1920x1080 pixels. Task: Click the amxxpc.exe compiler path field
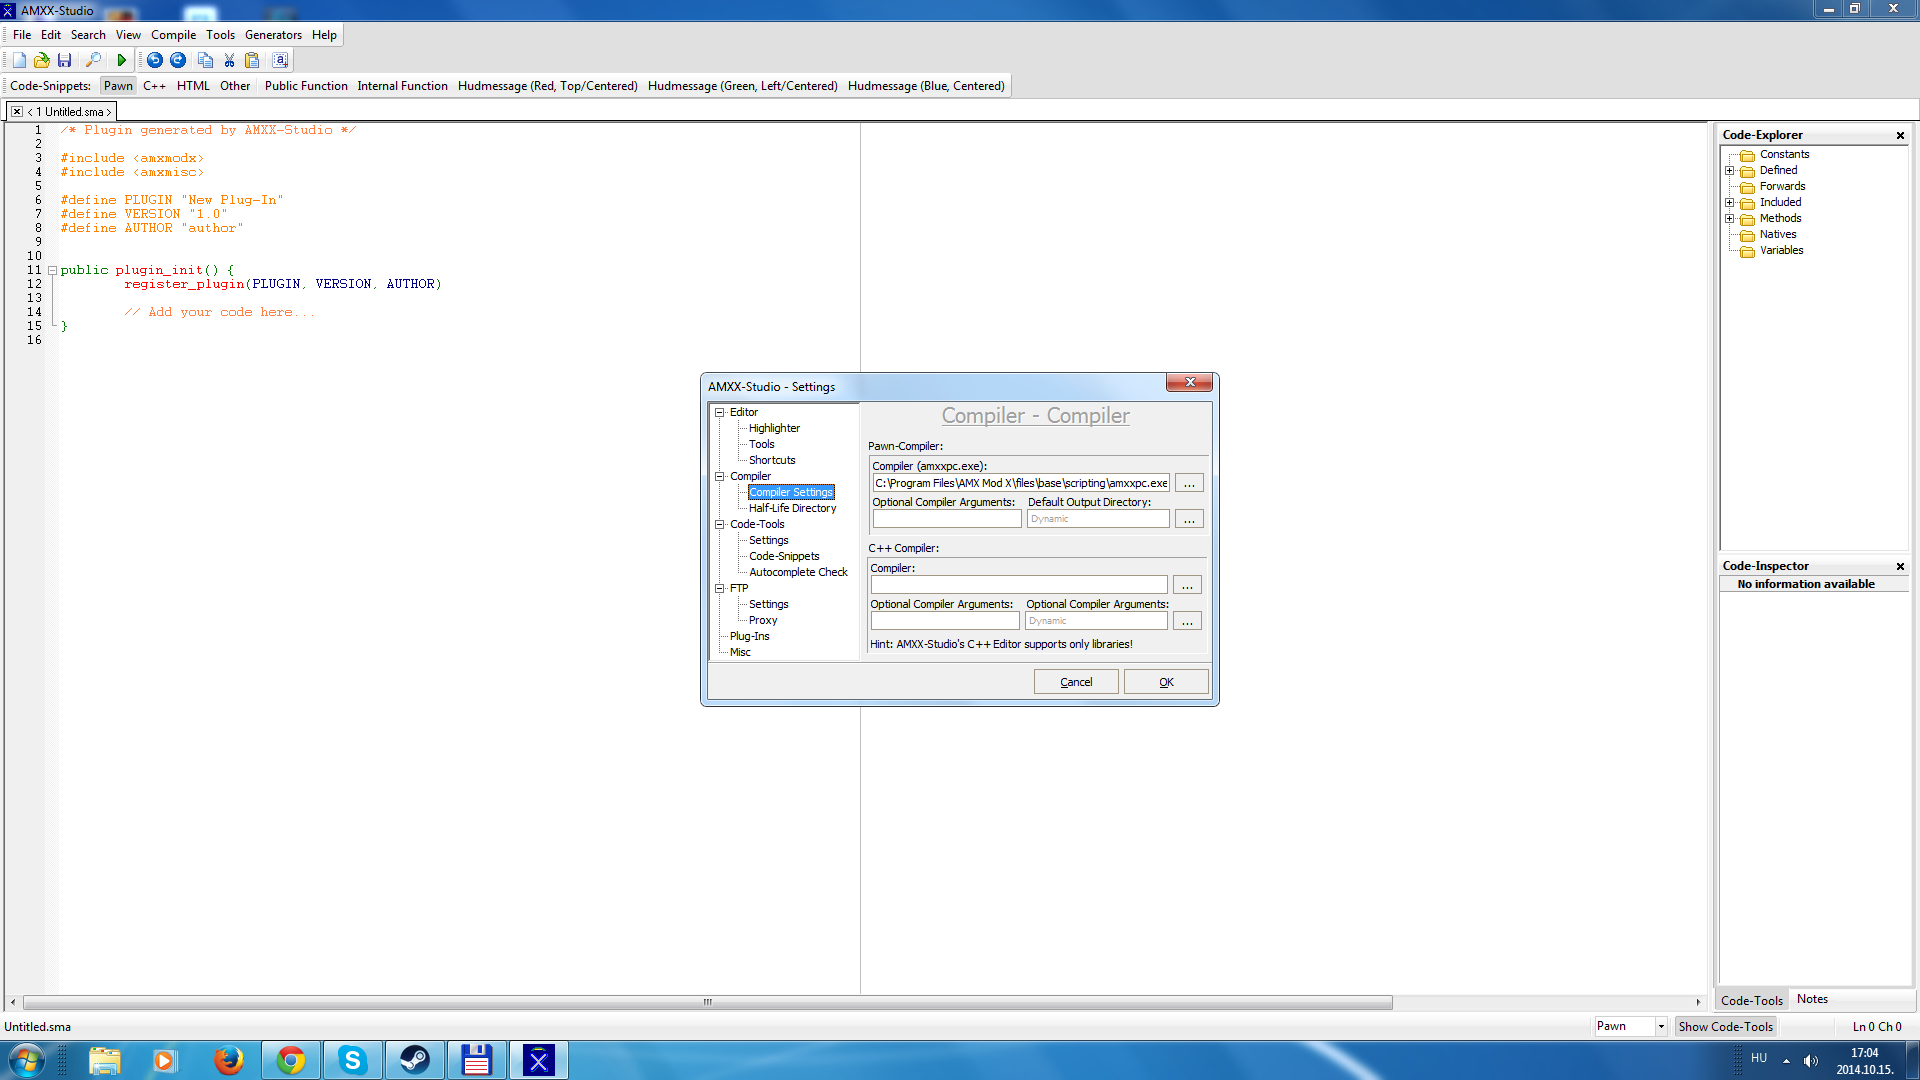pyautogui.click(x=1020, y=483)
